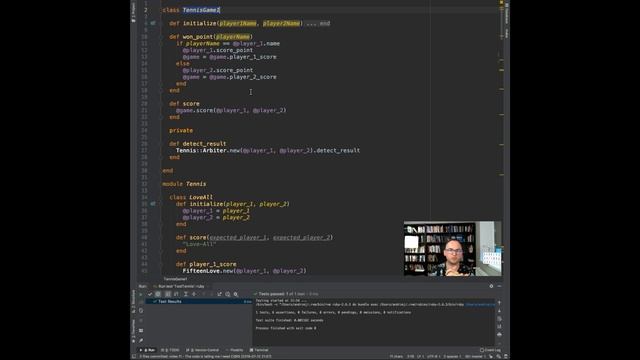The image size is (640, 360).
Task: Expand all test results
Action: 186,294
